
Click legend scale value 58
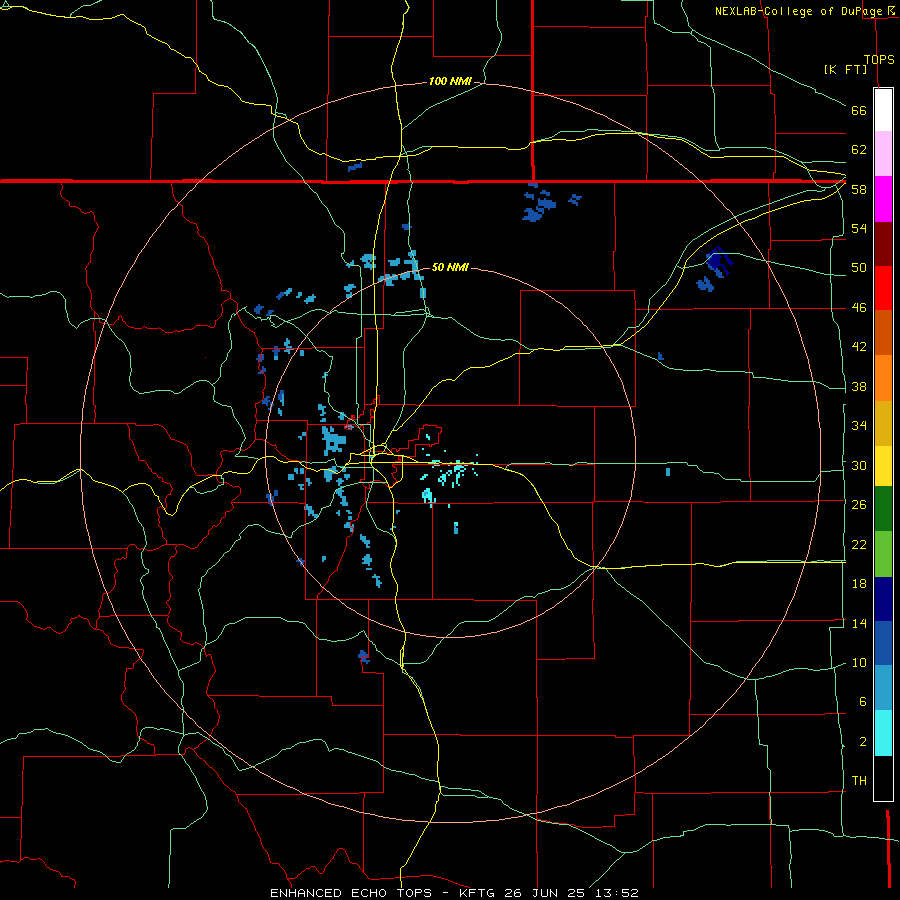pos(859,189)
